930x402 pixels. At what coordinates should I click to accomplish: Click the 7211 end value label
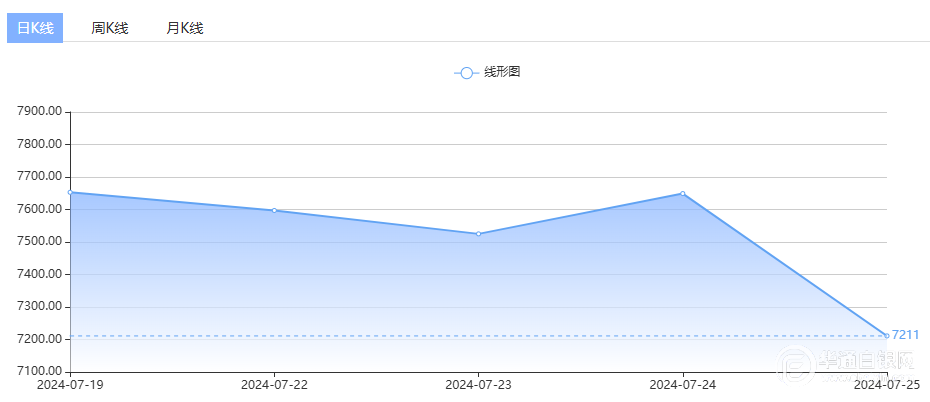pos(905,335)
